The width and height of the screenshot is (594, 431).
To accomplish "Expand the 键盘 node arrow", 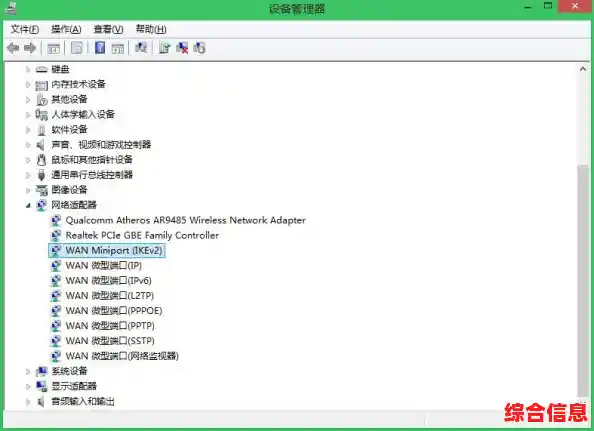I will click(28, 69).
